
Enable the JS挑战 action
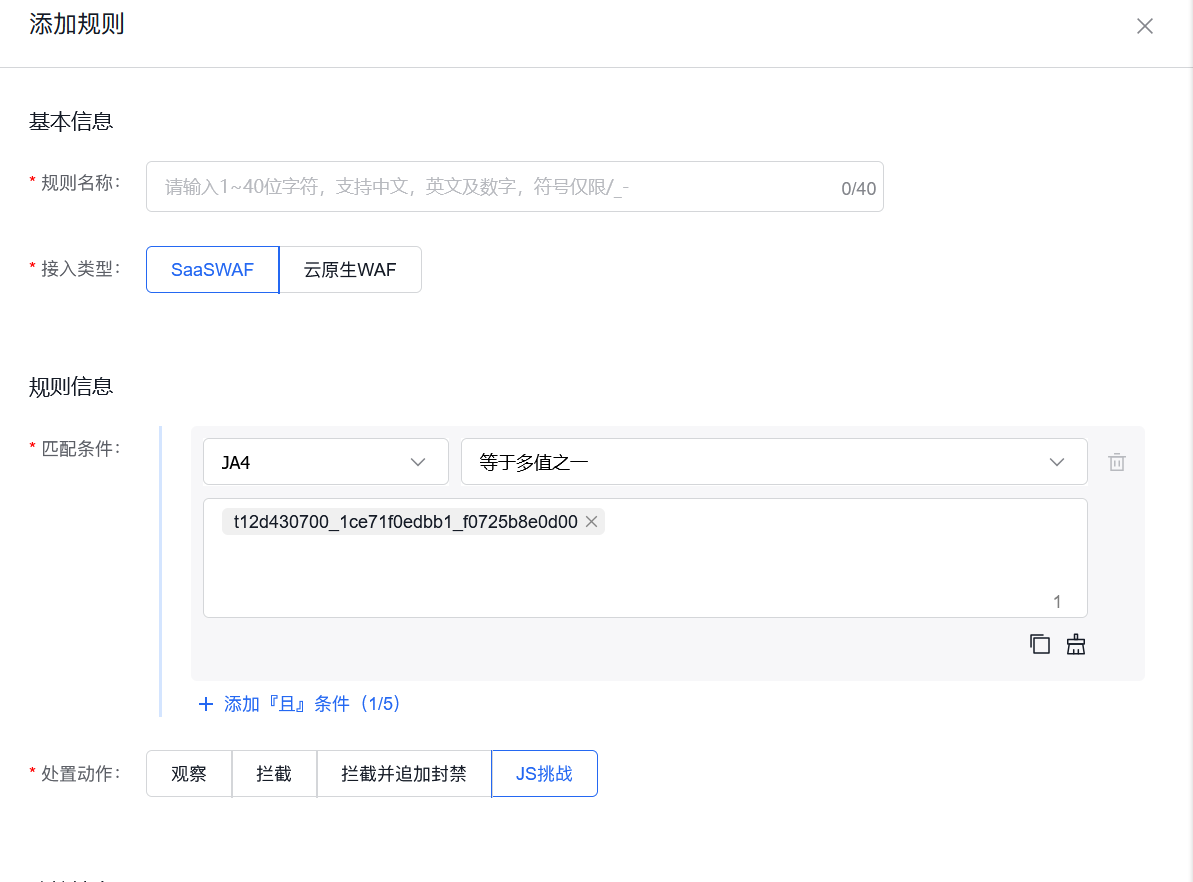tap(544, 773)
